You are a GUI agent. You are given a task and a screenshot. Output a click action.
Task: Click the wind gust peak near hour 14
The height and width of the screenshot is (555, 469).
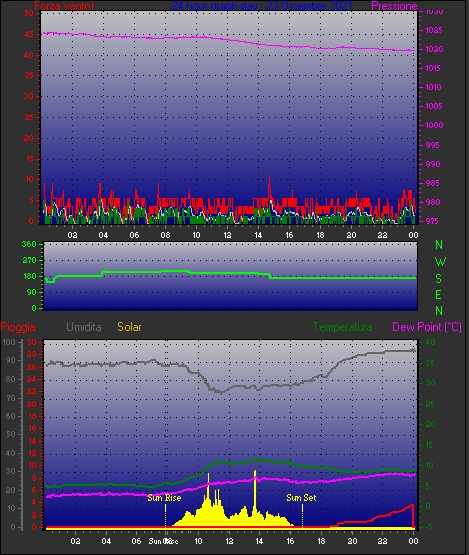tap(269, 177)
